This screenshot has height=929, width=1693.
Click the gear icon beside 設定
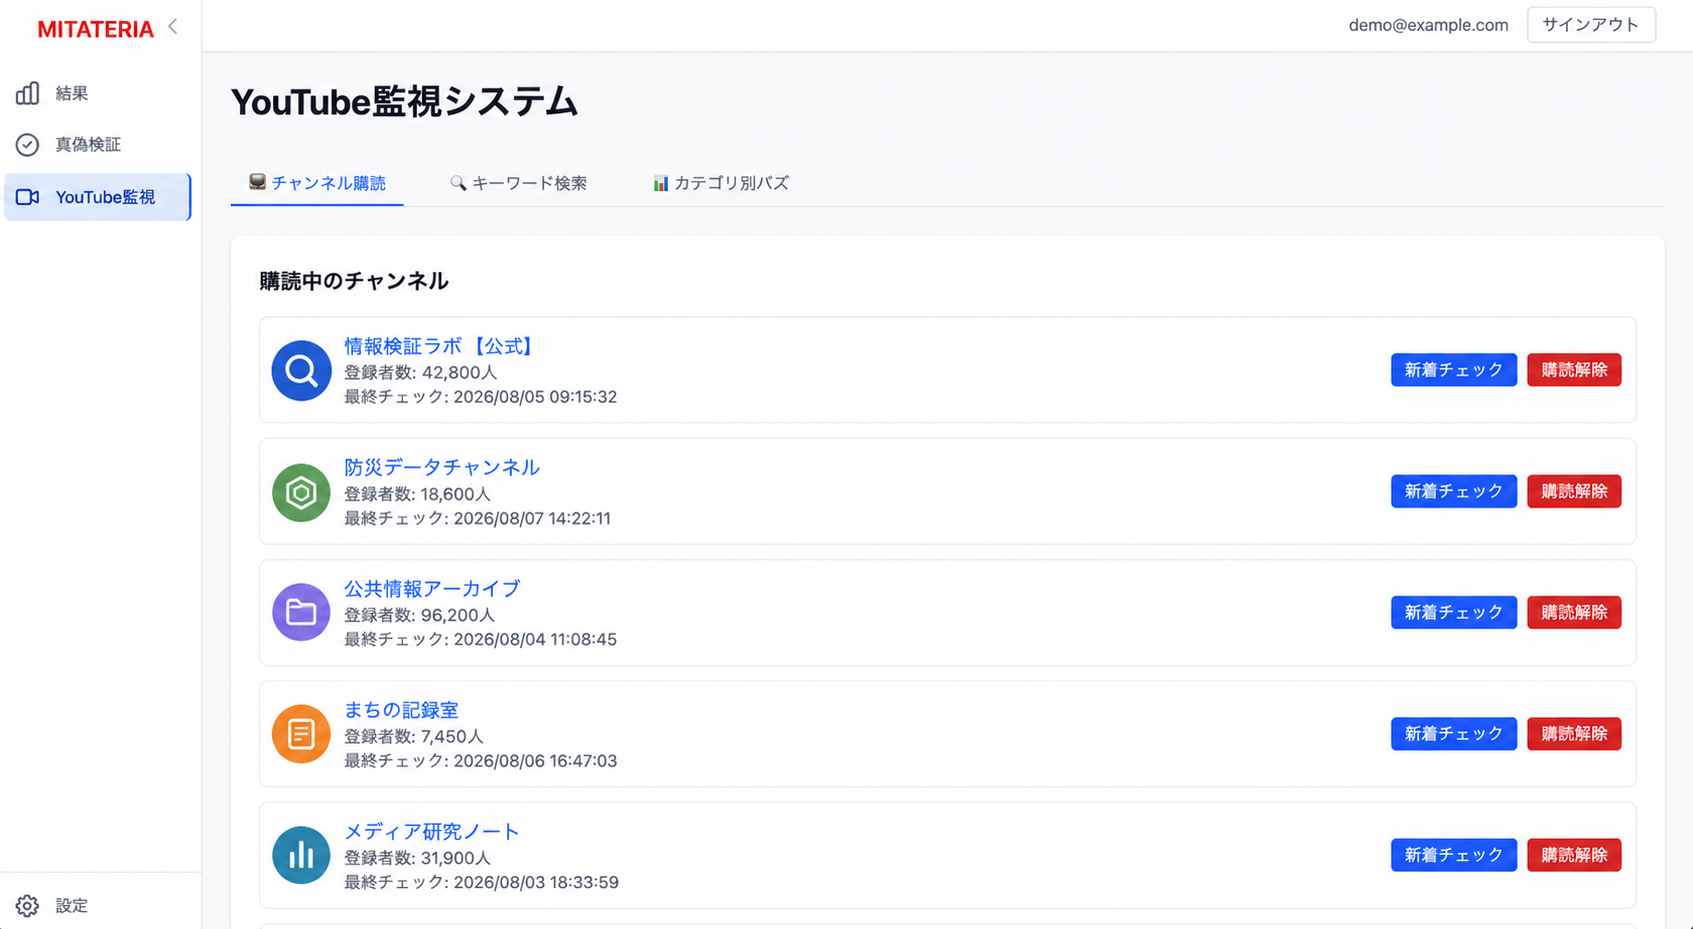click(x=27, y=906)
